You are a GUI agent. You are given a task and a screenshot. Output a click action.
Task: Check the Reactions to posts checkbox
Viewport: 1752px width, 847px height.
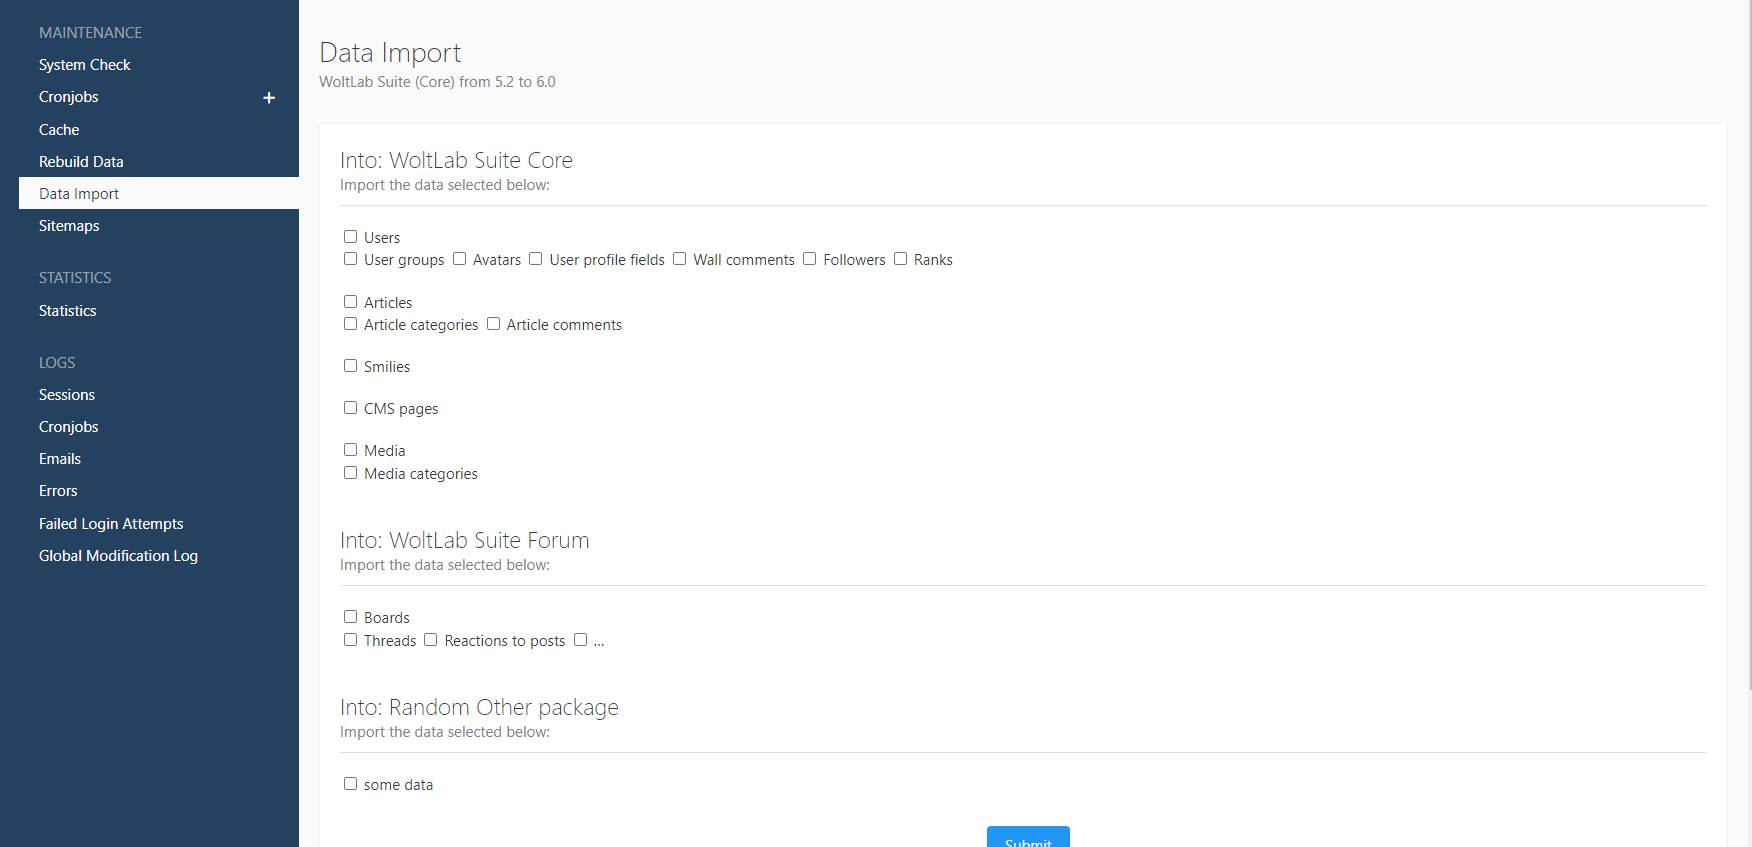click(430, 640)
